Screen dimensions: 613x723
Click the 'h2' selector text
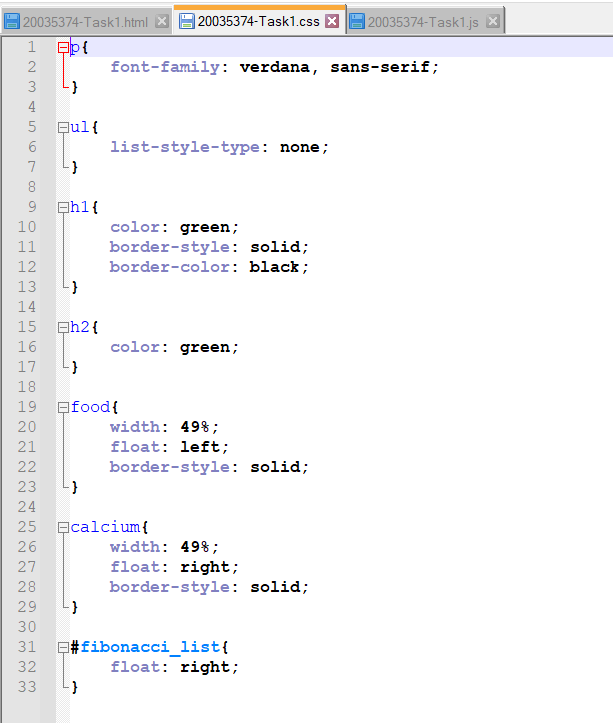pyautogui.click(x=80, y=327)
